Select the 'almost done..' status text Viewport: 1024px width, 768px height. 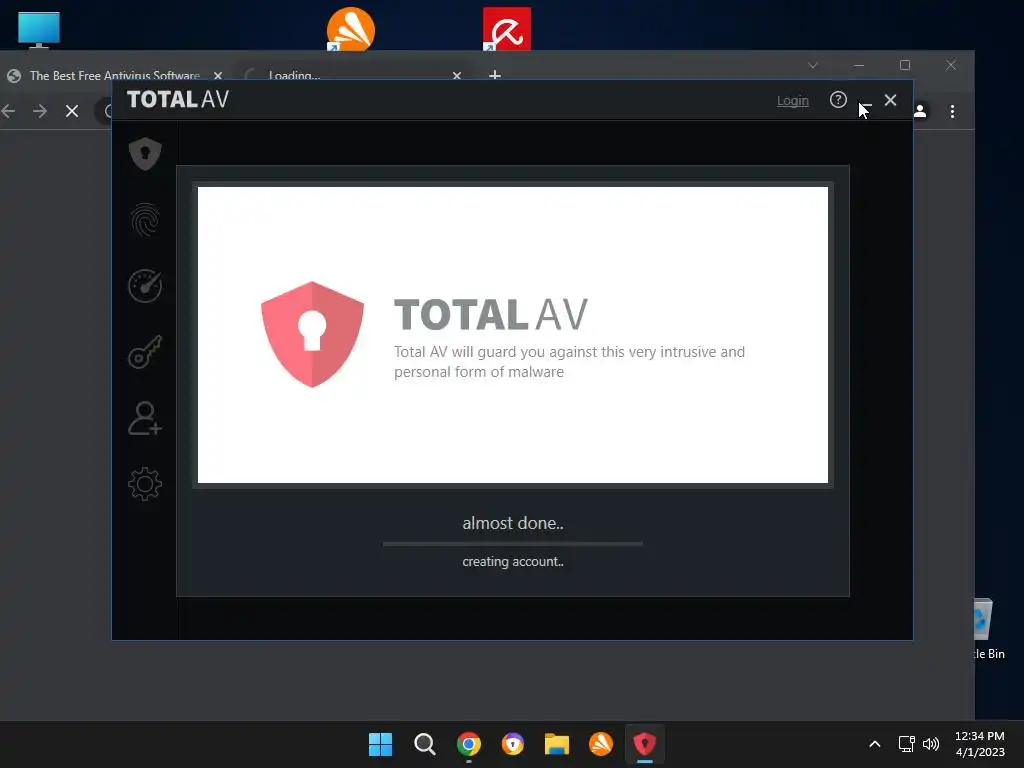(513, 523)
